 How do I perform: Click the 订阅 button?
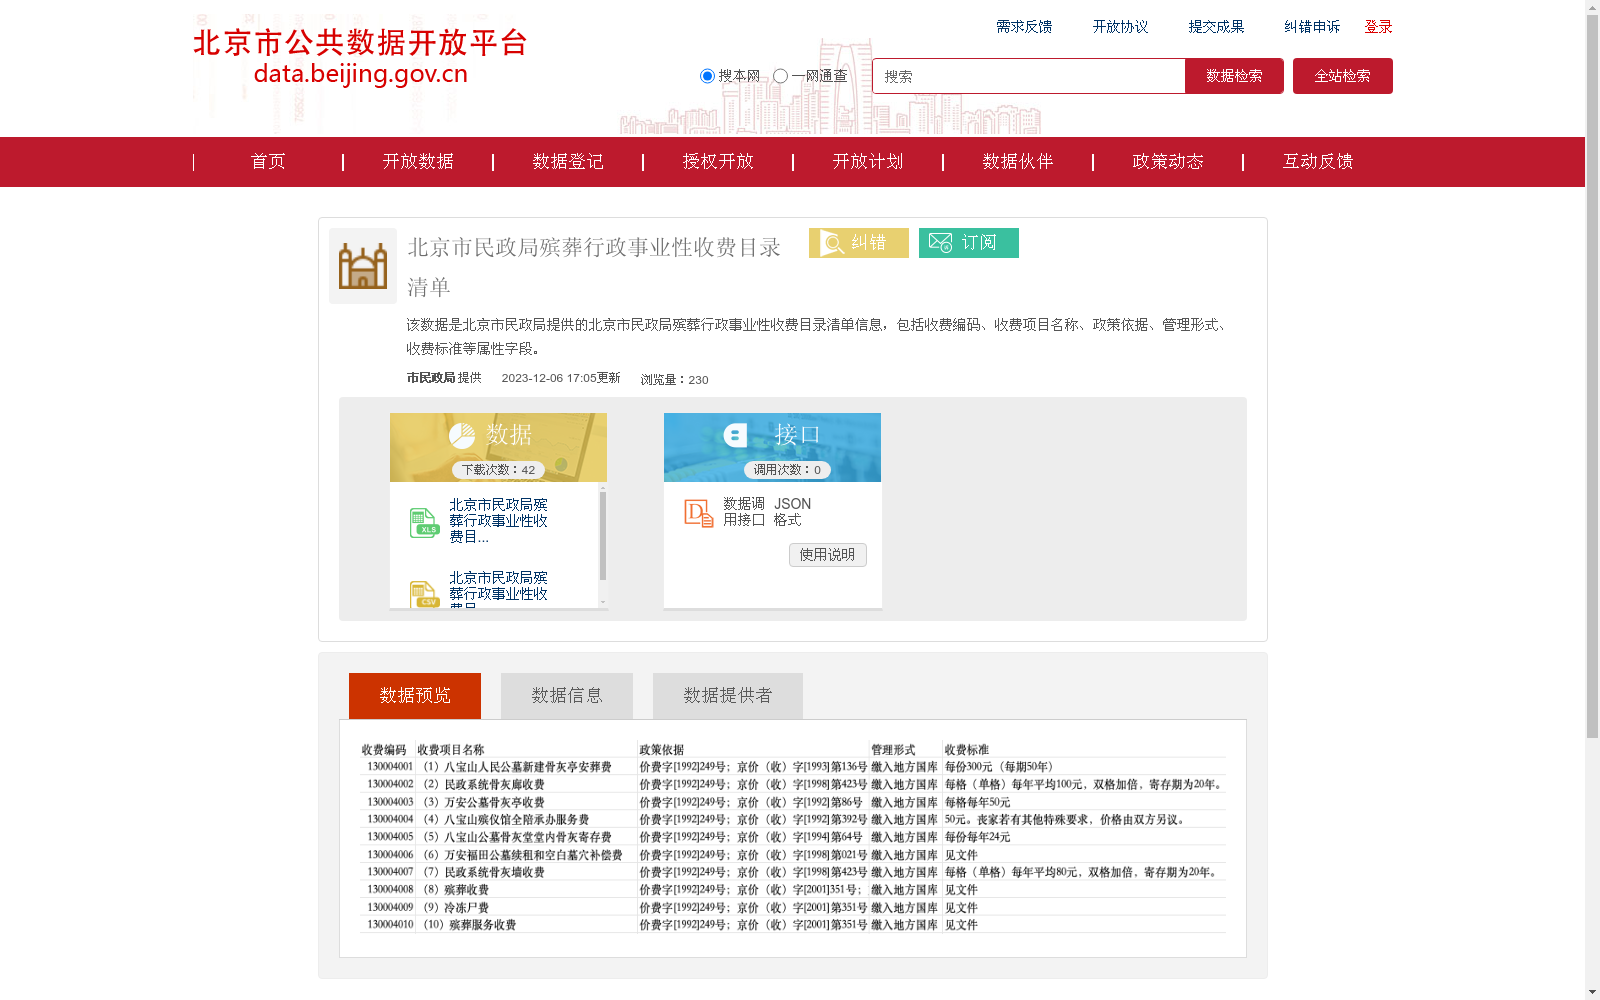(969, 243)
